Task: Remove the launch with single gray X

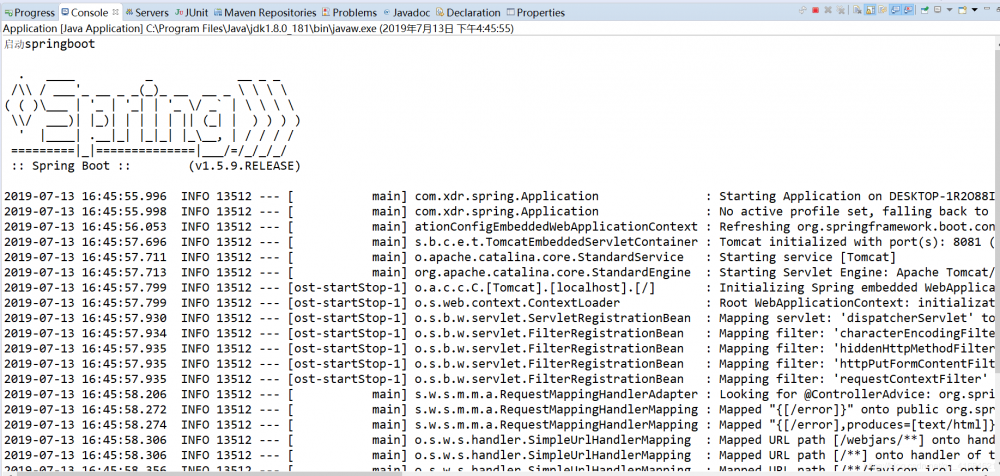Action: (x=828, y=10)
